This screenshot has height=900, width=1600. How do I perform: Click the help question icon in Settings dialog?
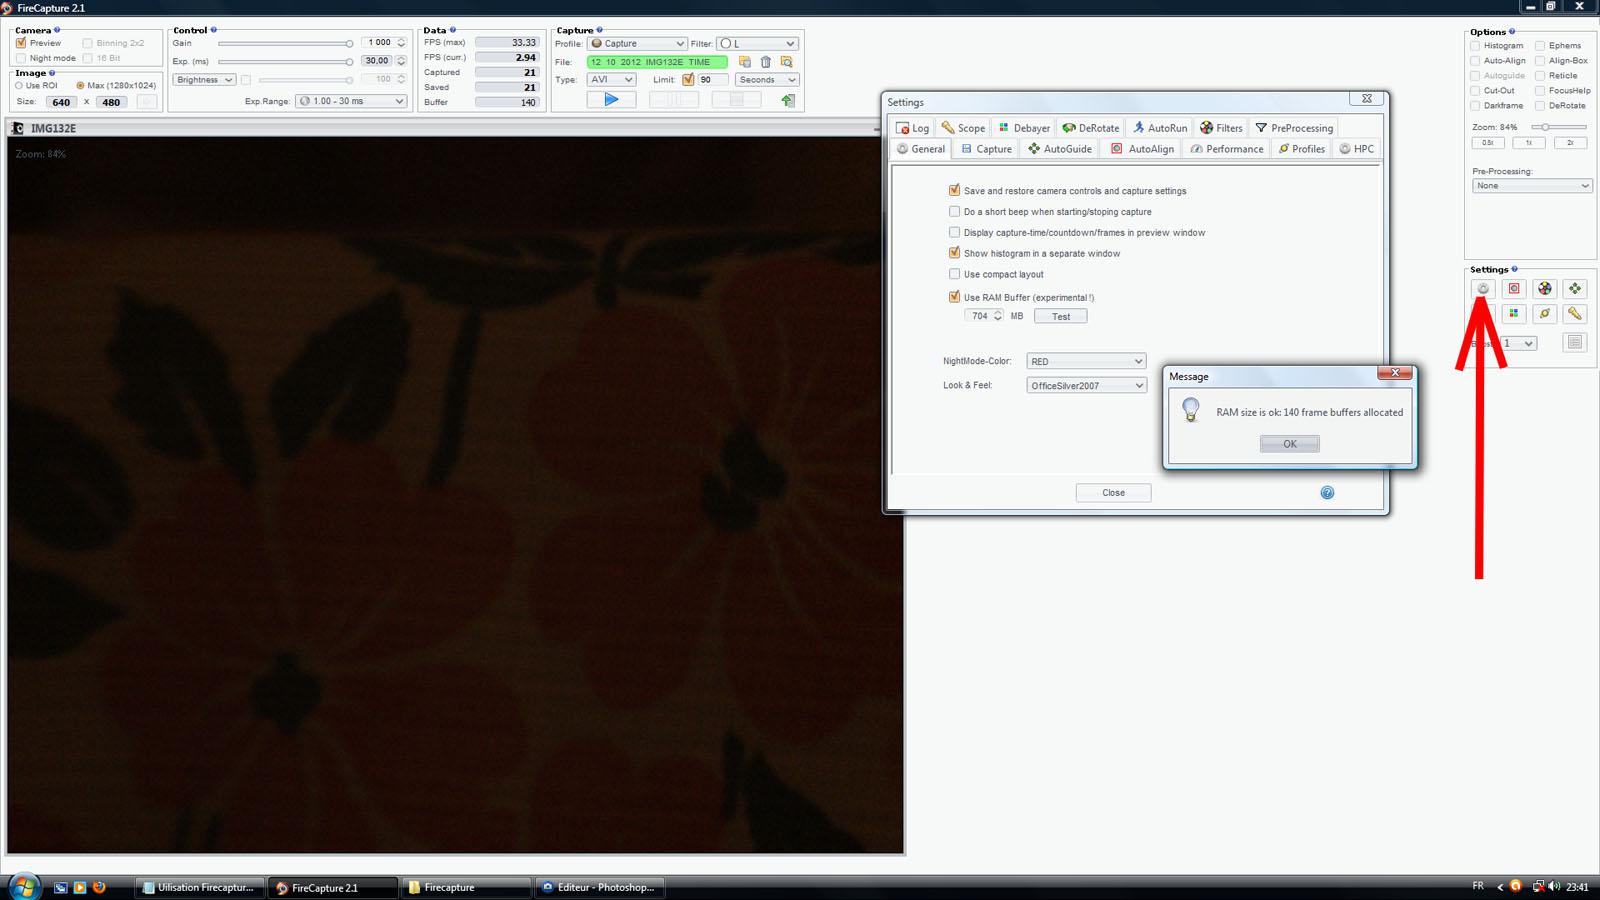1327,492
